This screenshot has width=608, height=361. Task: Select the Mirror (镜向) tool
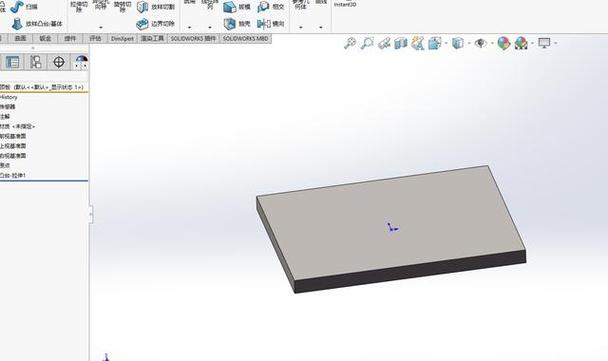(x=271, y=24)
